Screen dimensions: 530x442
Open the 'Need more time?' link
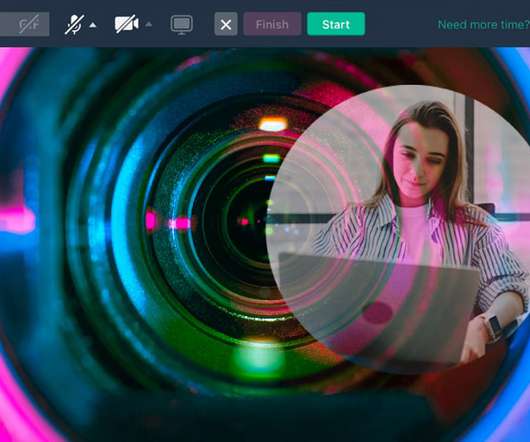[483, 25]
